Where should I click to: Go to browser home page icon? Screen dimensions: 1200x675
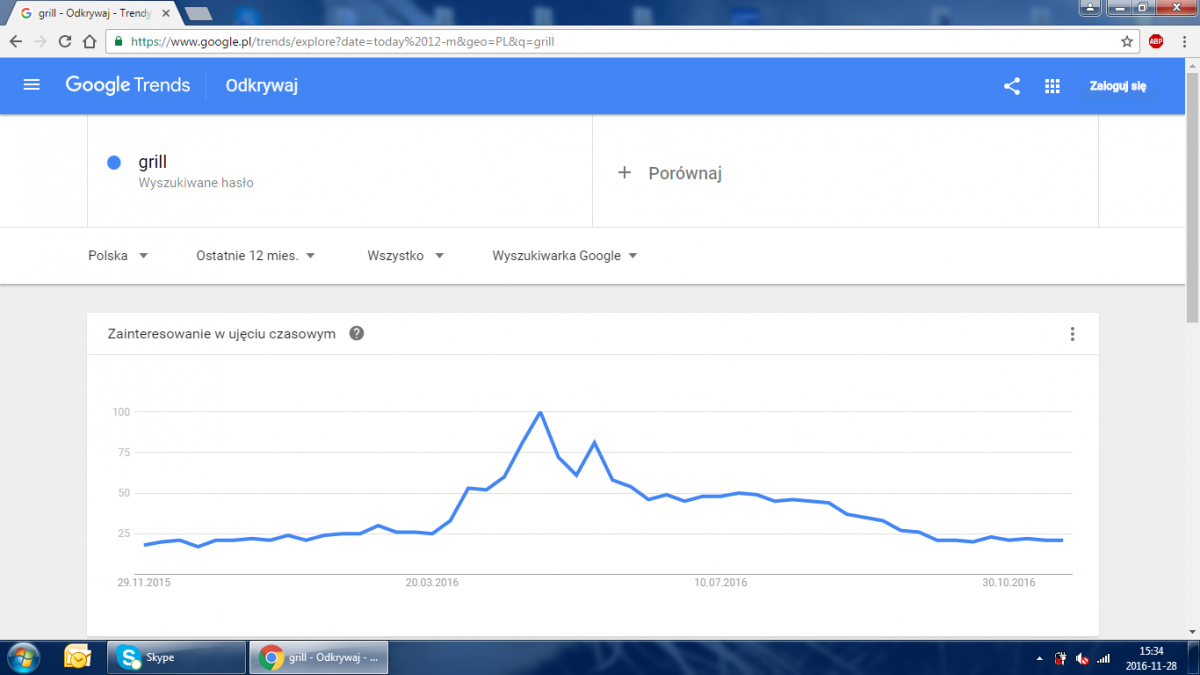coord(90,42)
